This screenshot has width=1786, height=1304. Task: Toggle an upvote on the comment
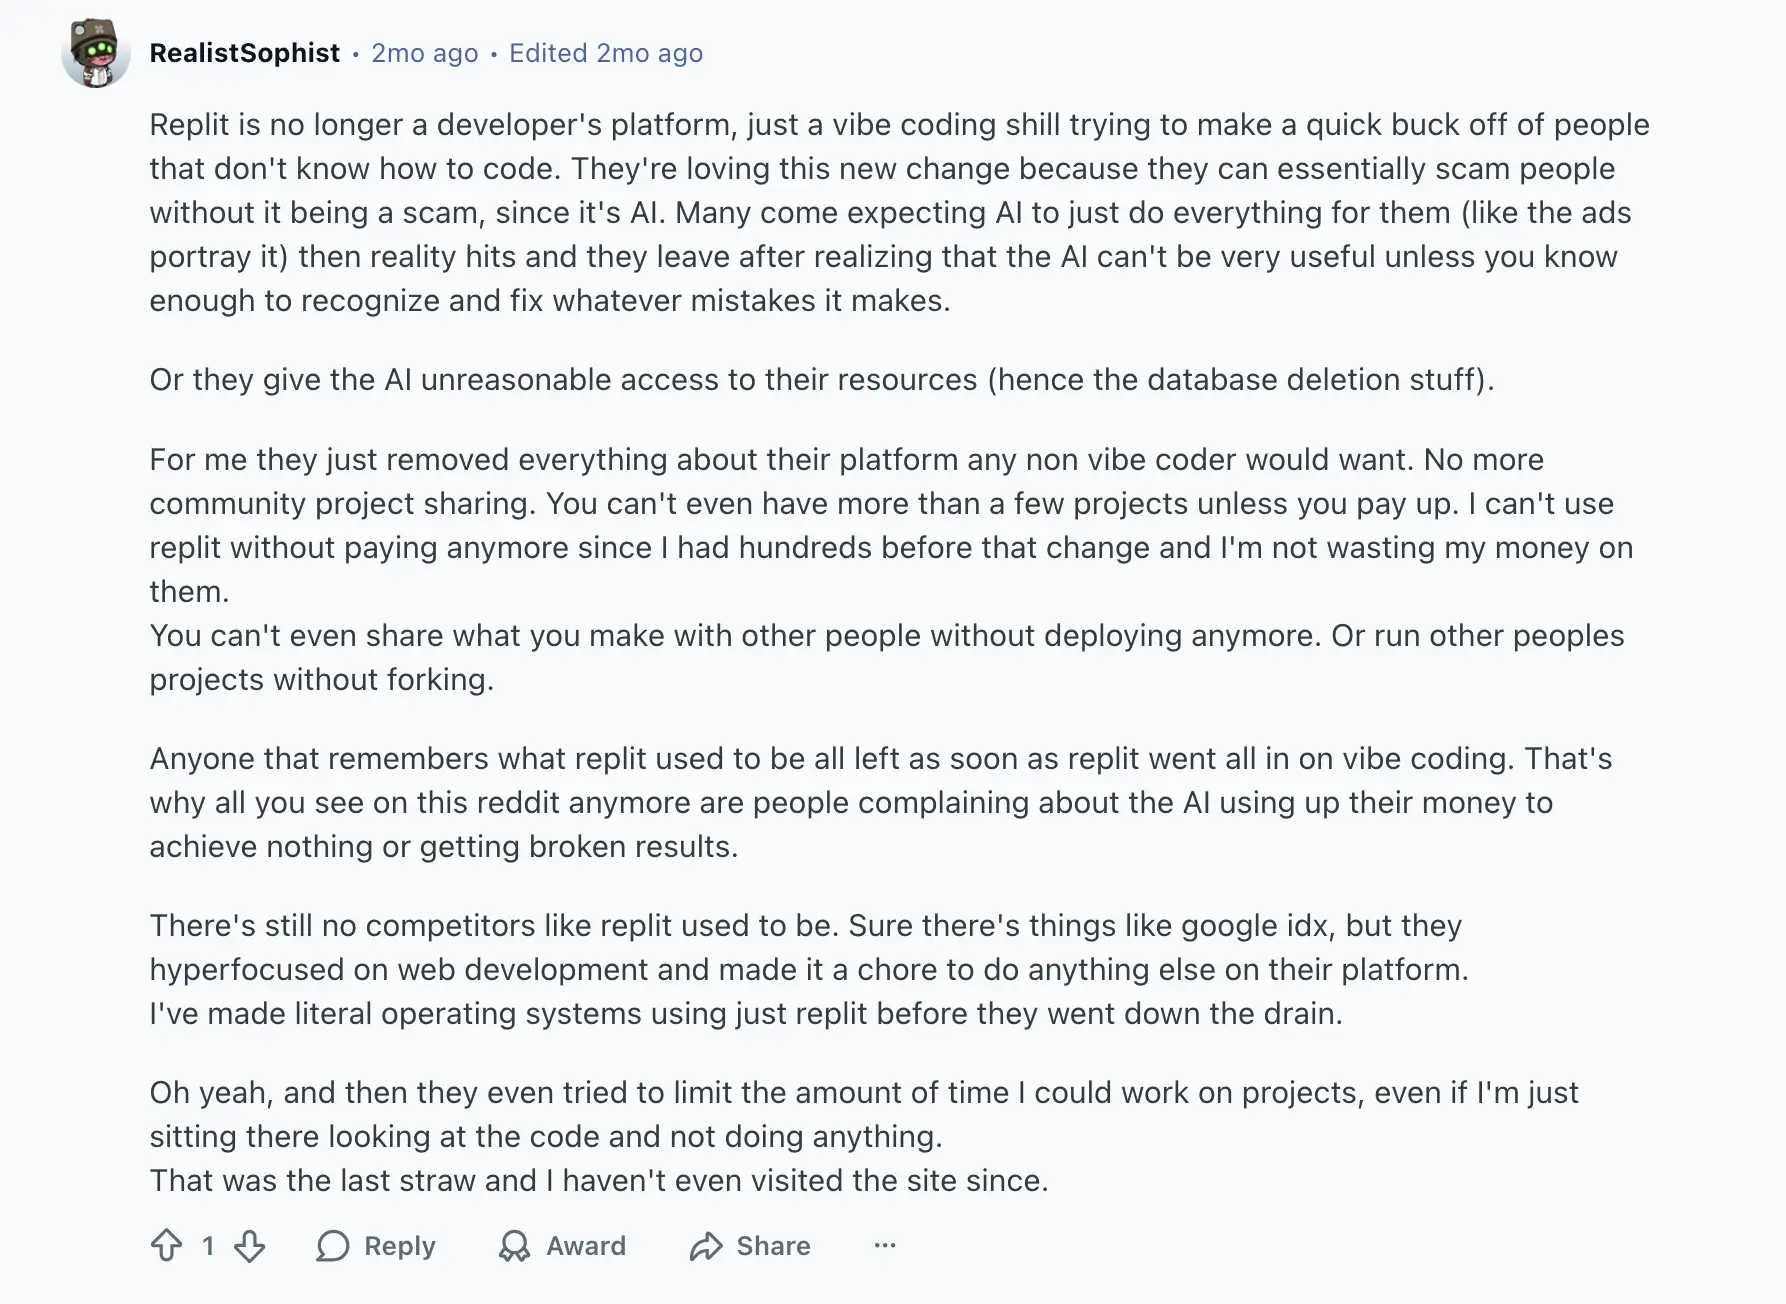[168, 1246]
